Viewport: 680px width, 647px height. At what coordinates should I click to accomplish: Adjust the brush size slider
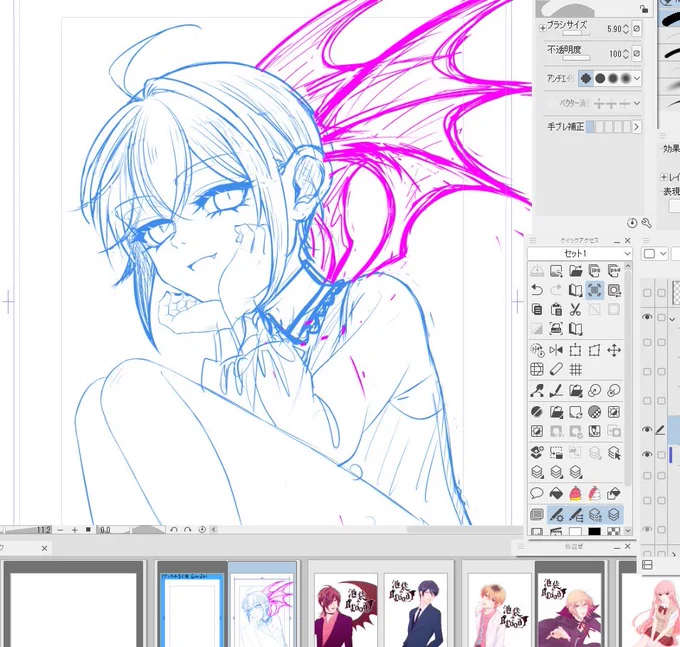[576, 33]
